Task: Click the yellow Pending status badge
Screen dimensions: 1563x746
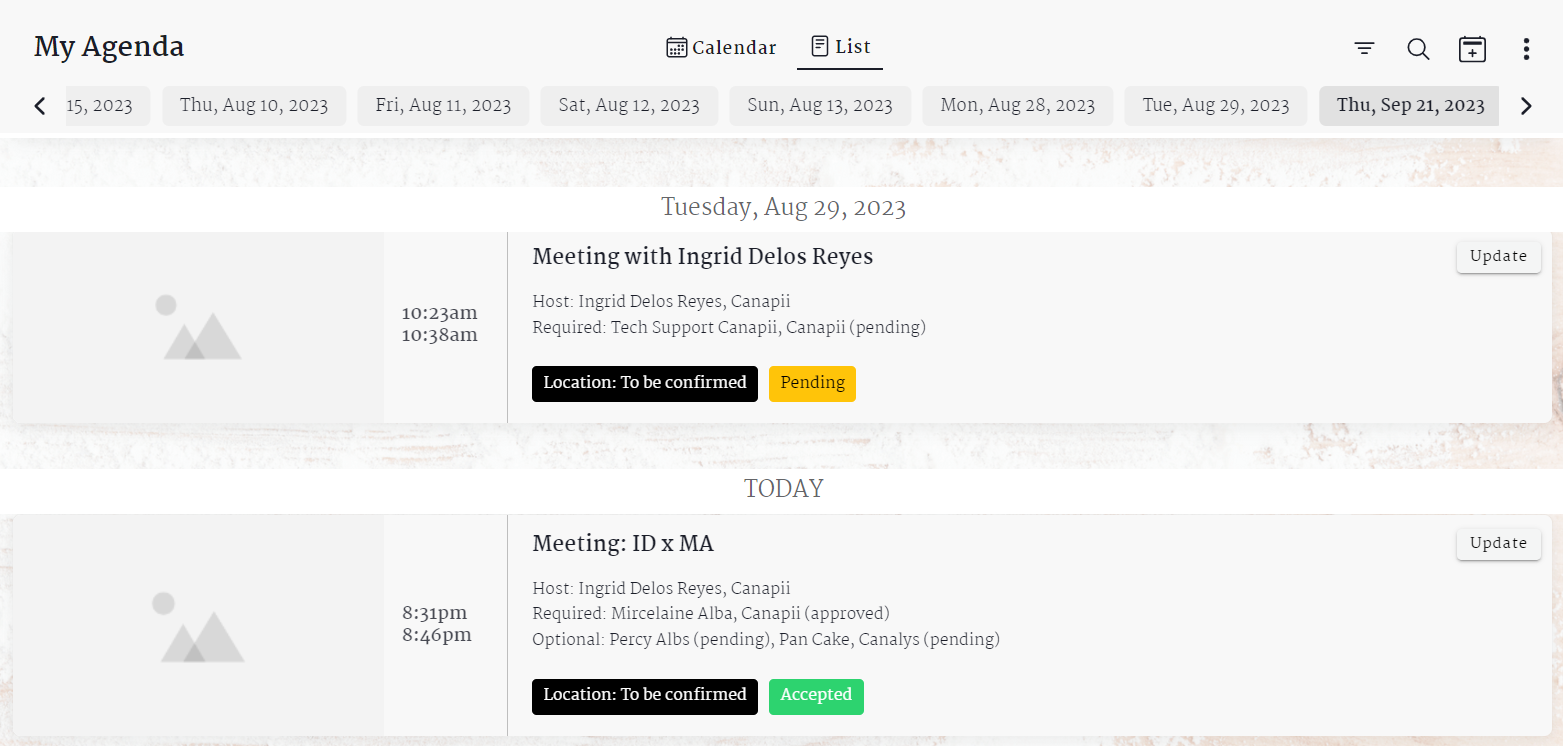Action: [812, 383]
